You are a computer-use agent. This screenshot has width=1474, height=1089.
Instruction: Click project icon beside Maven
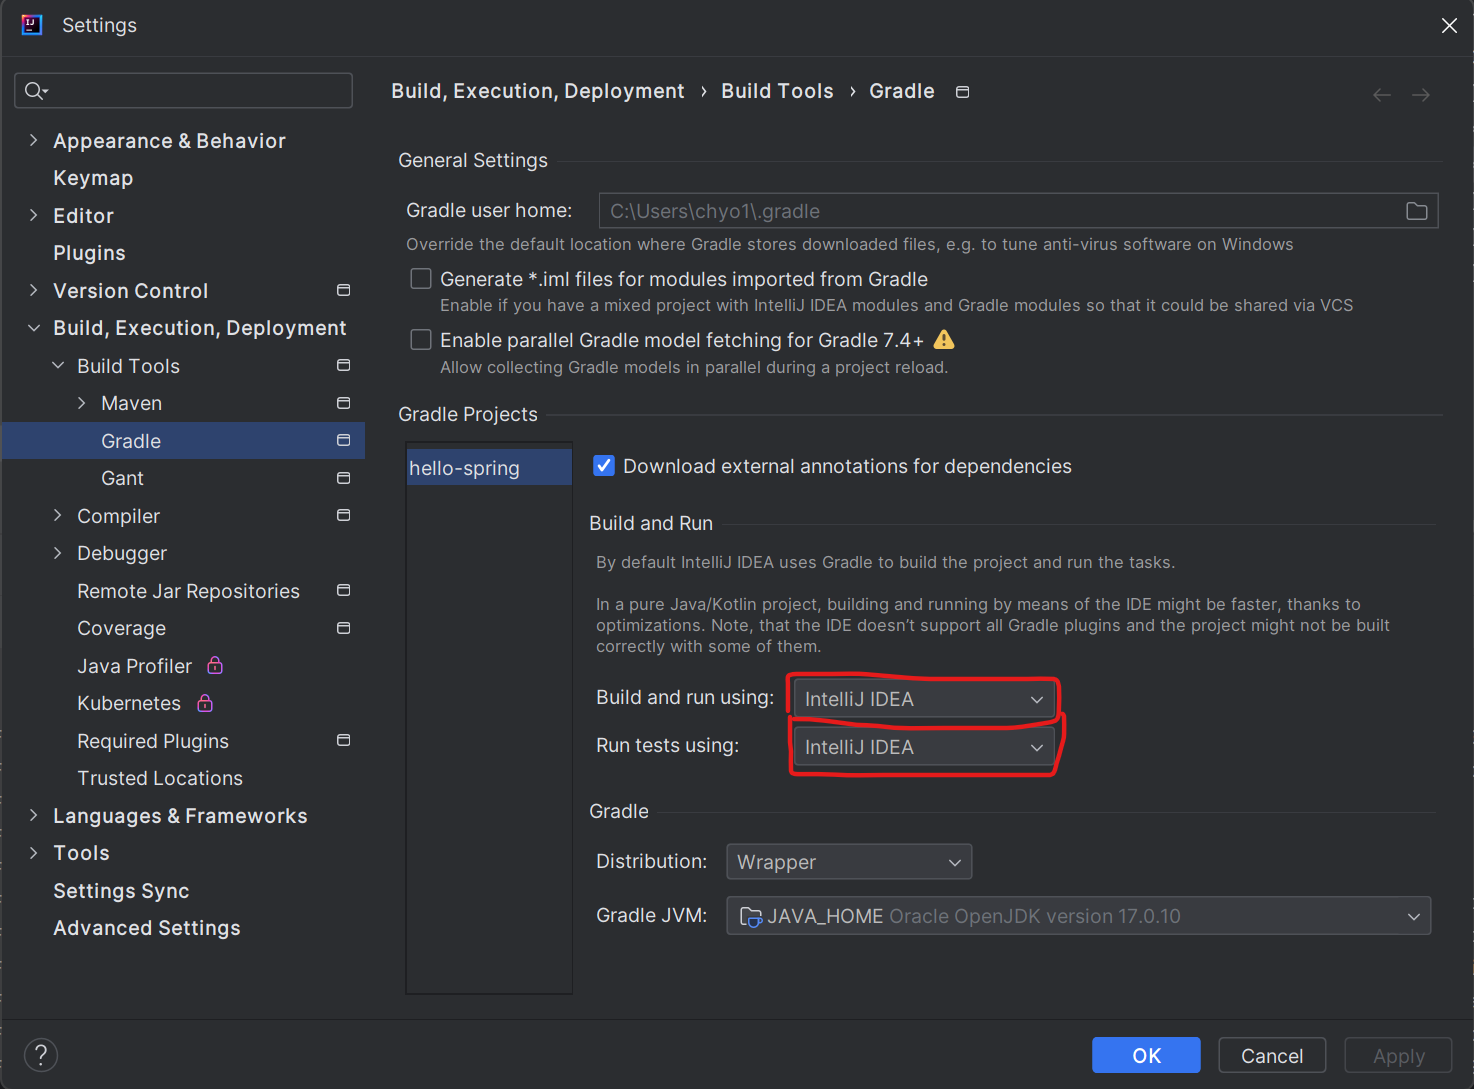[344, 403]
